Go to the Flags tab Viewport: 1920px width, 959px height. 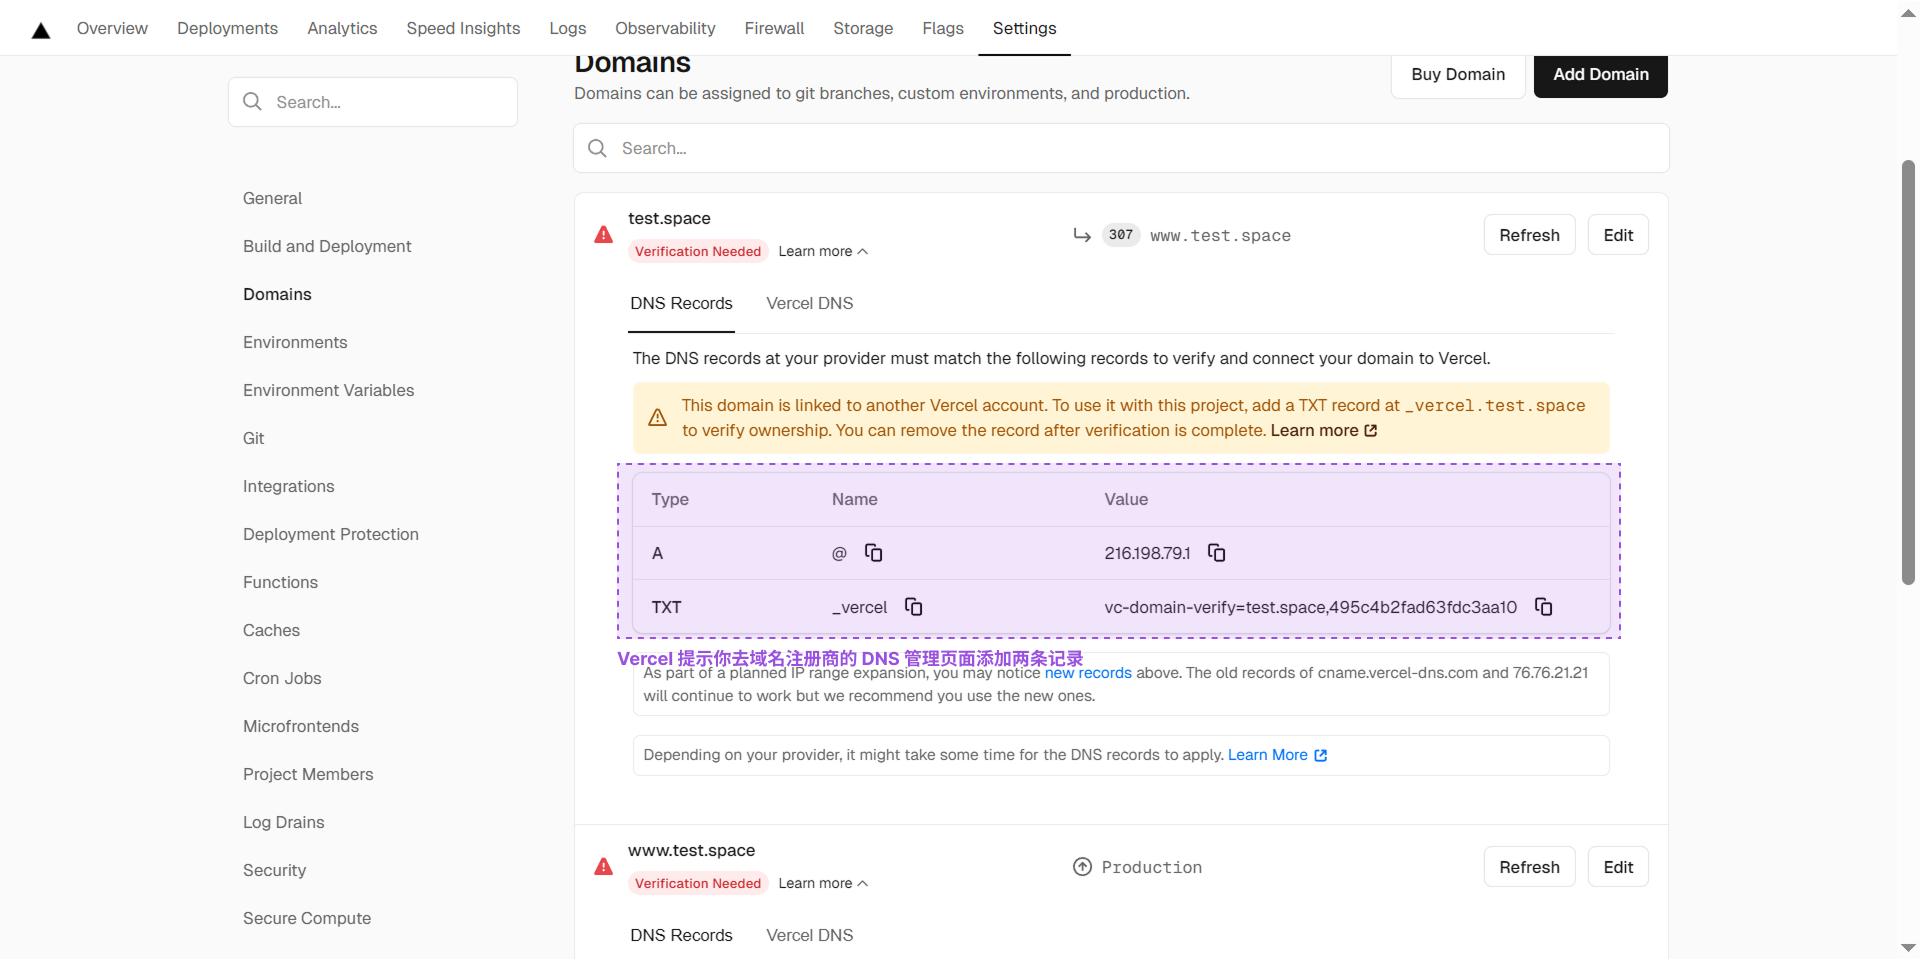943,28
